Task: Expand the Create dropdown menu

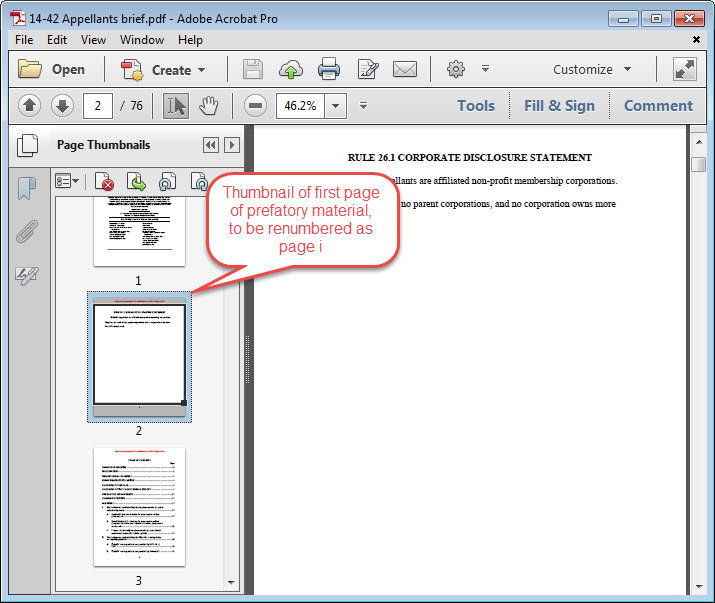Action: (x=164, y=70)
